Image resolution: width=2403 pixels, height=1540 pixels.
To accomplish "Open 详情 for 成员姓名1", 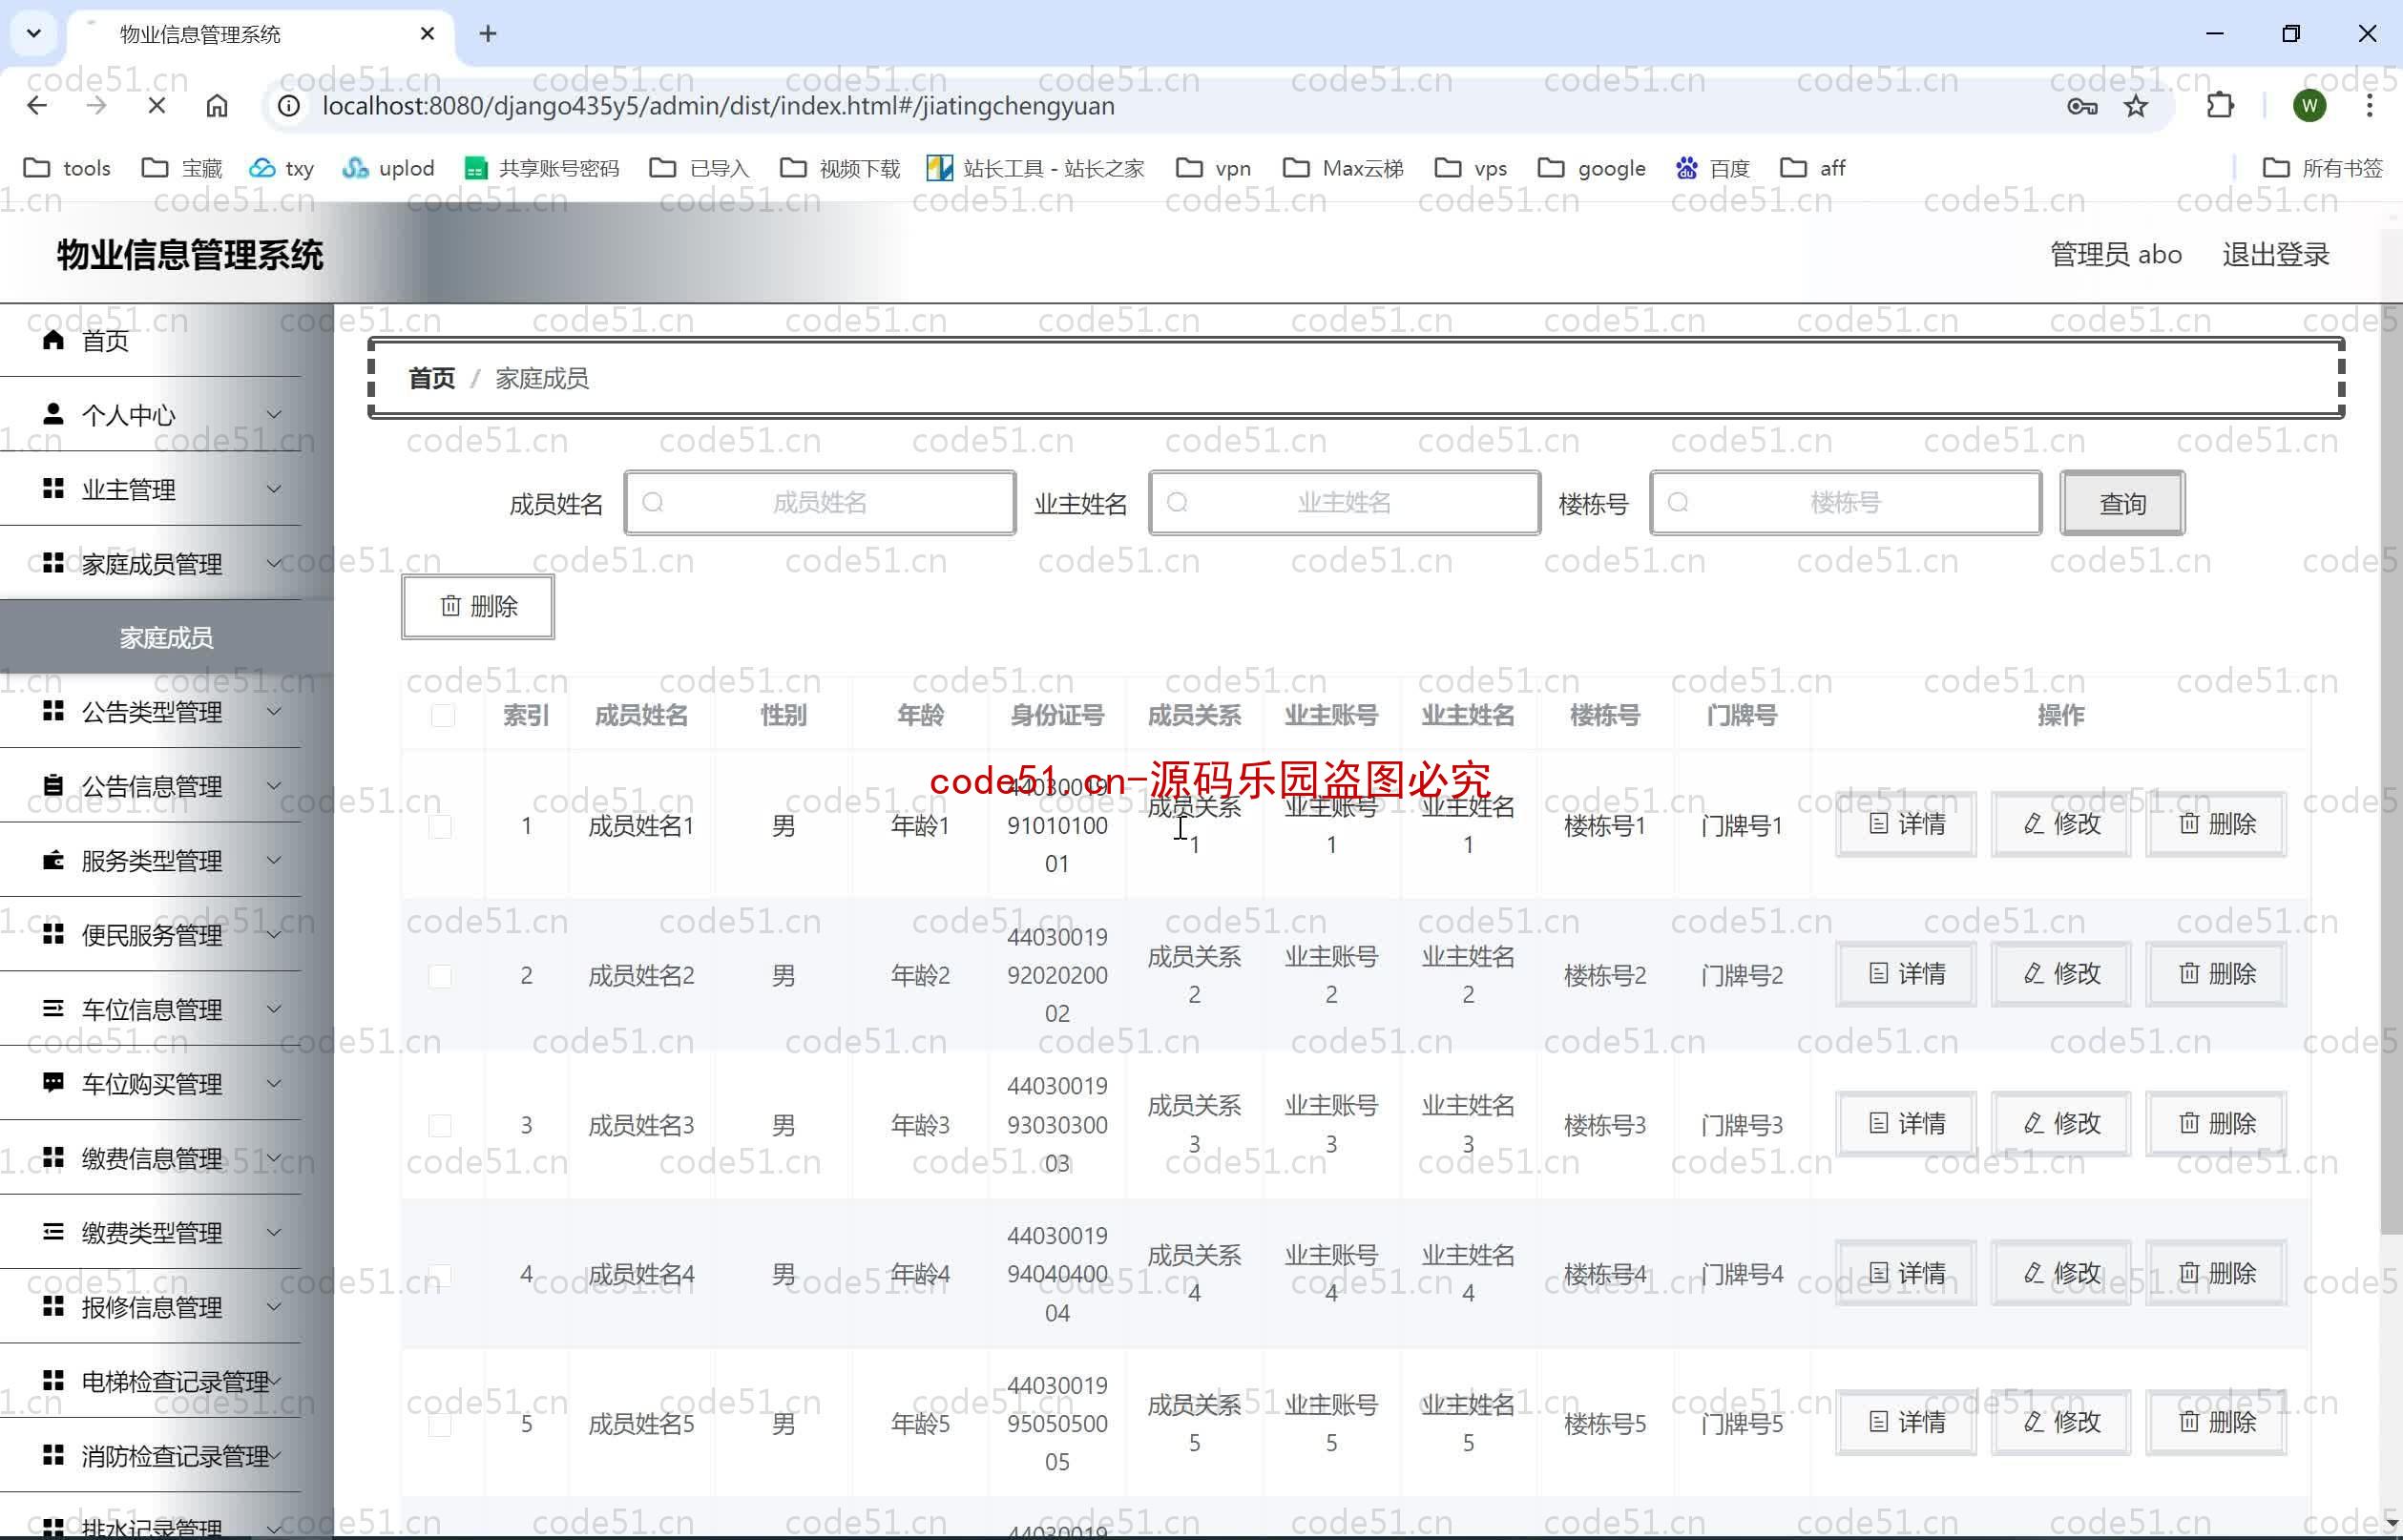I will click(1906, 824).
